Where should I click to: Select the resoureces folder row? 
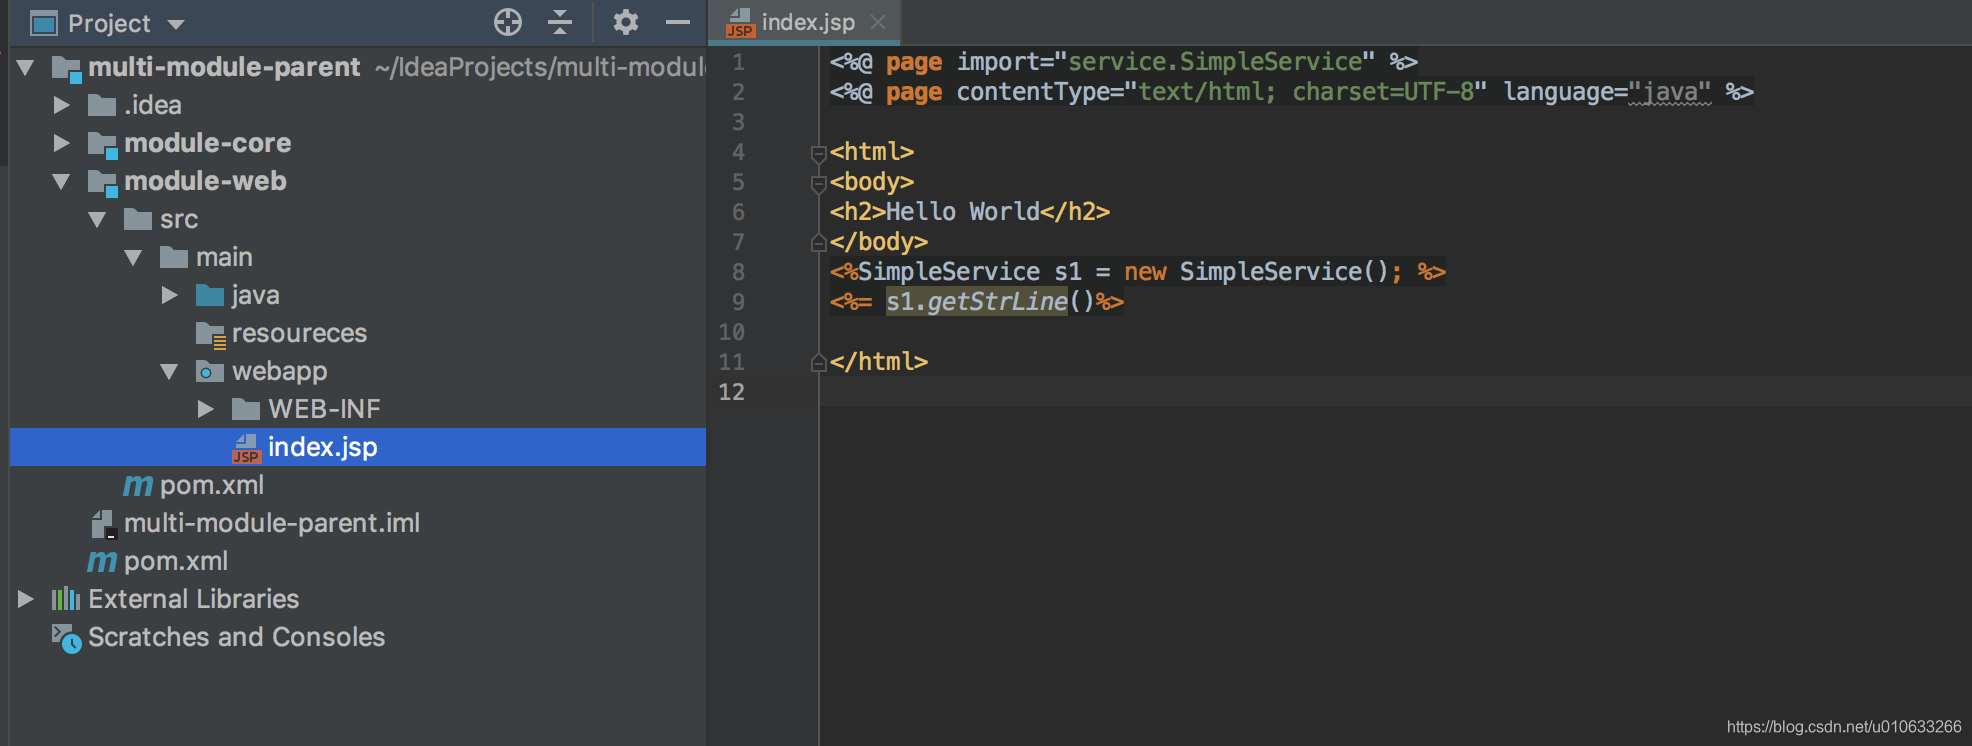click(x=358, y=333)
